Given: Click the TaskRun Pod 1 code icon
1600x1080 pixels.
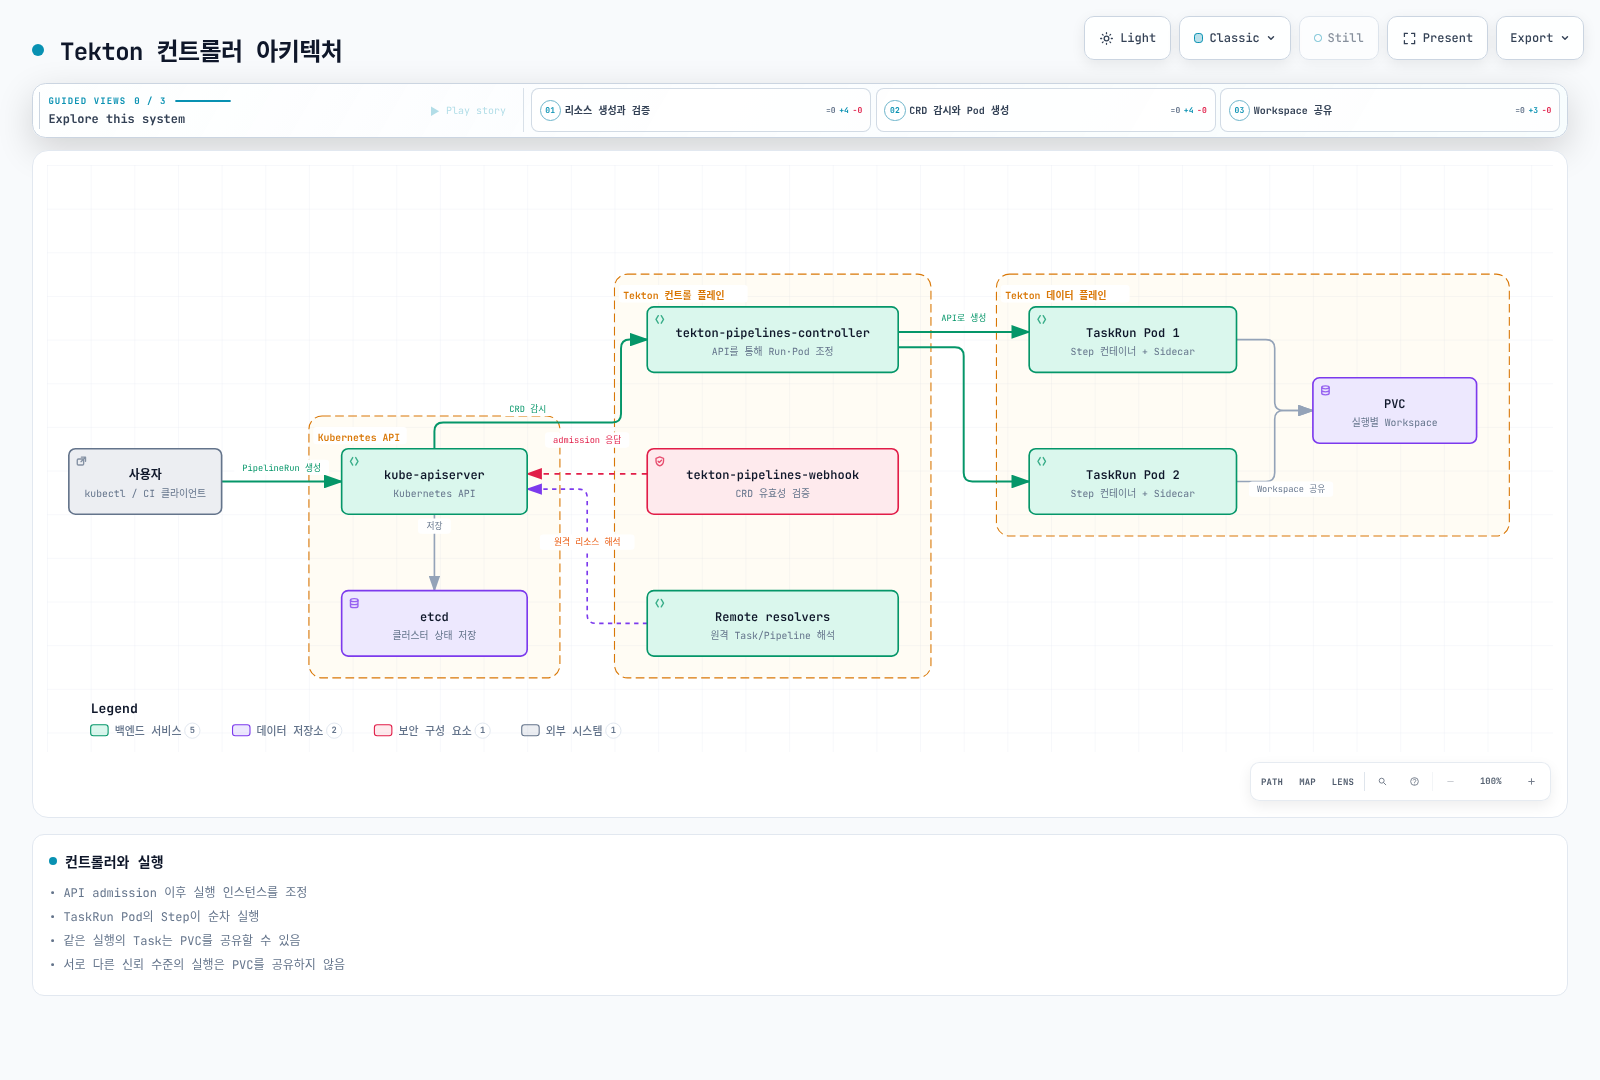Looking at the screenshot, I should pos(1041,319).
